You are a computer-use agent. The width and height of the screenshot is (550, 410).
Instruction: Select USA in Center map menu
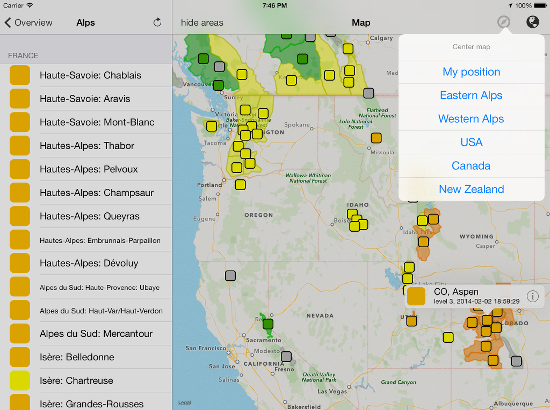[471, 142]
